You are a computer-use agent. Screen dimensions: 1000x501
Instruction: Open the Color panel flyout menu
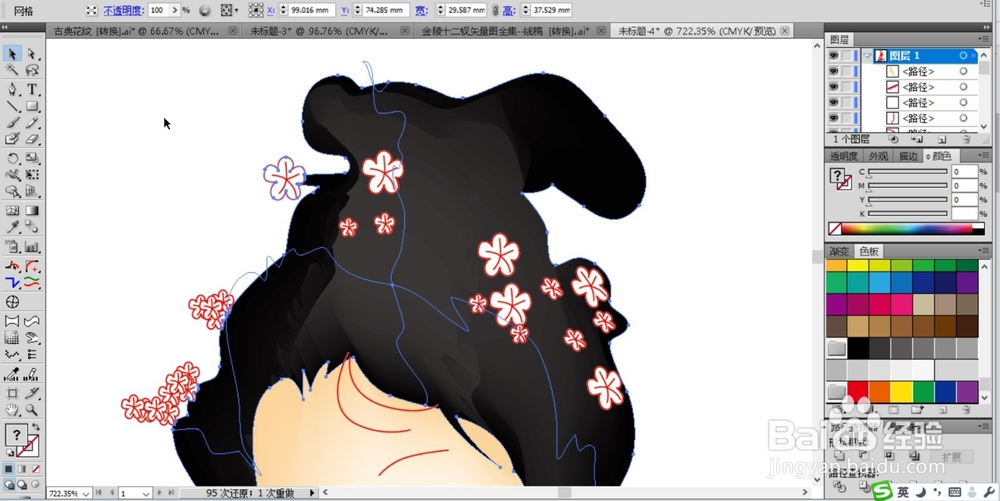coord(985,156)
